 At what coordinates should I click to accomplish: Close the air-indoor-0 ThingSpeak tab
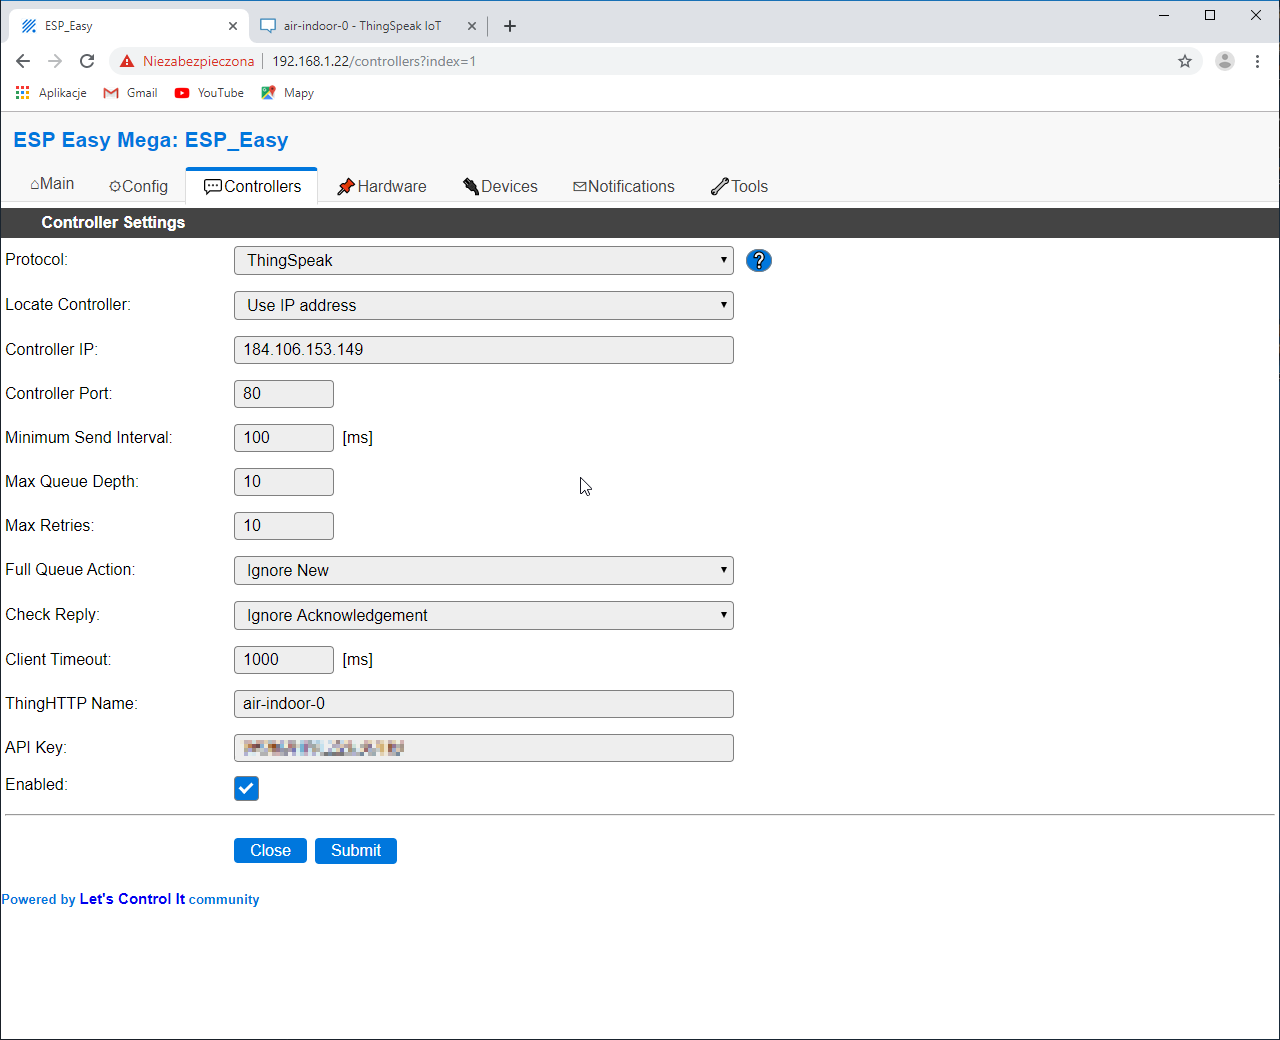(x=472, y=26)
